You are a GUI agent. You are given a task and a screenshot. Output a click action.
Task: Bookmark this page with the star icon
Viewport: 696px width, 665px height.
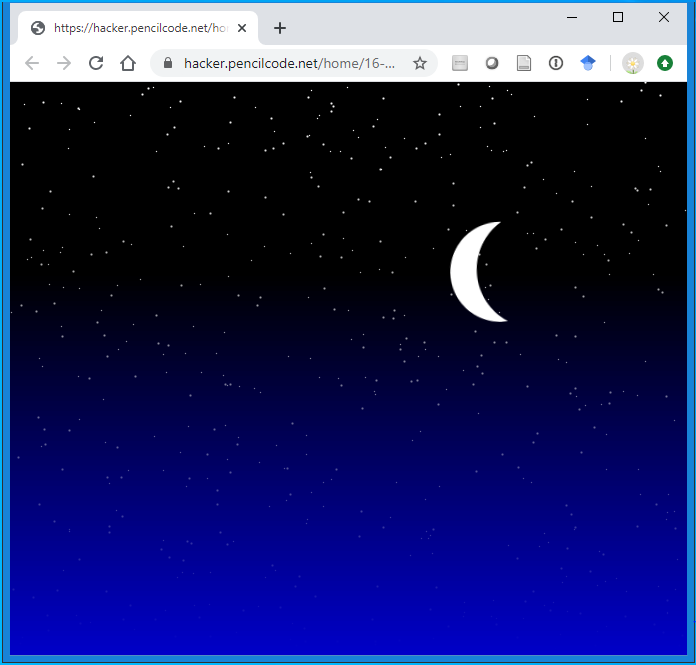(420, 63)
